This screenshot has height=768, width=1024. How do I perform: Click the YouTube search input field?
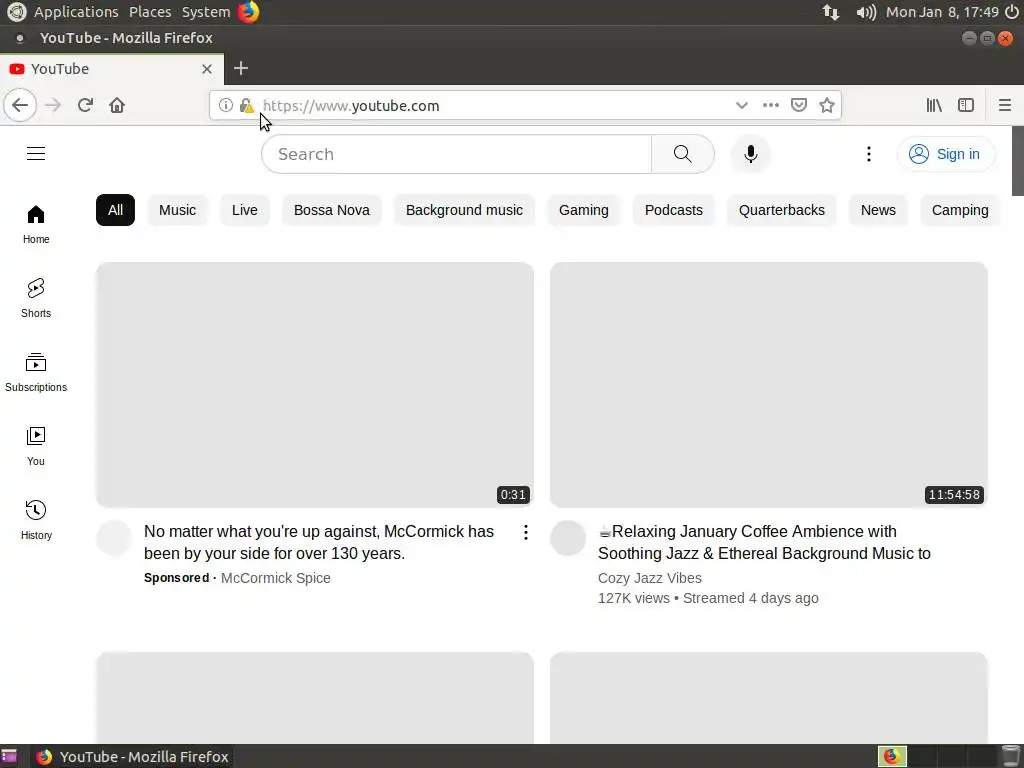[457, 154]
